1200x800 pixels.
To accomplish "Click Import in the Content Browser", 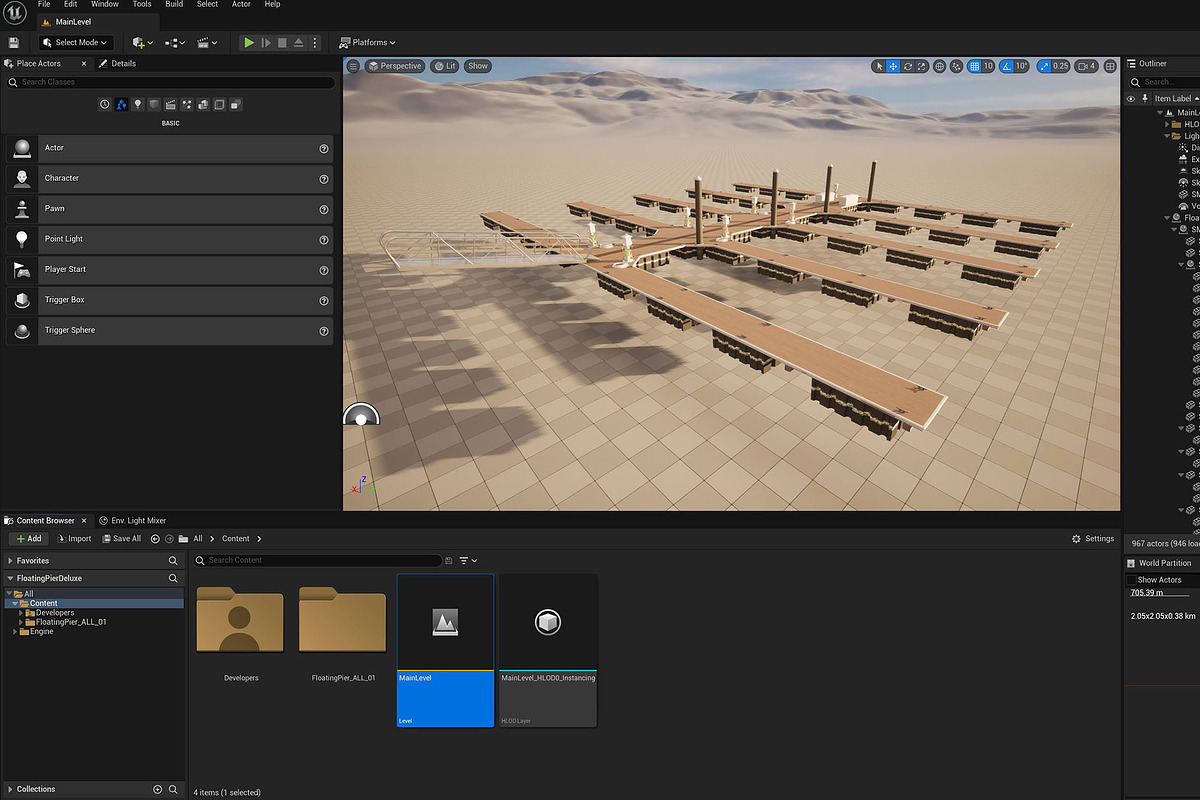I will click(74, 538).
